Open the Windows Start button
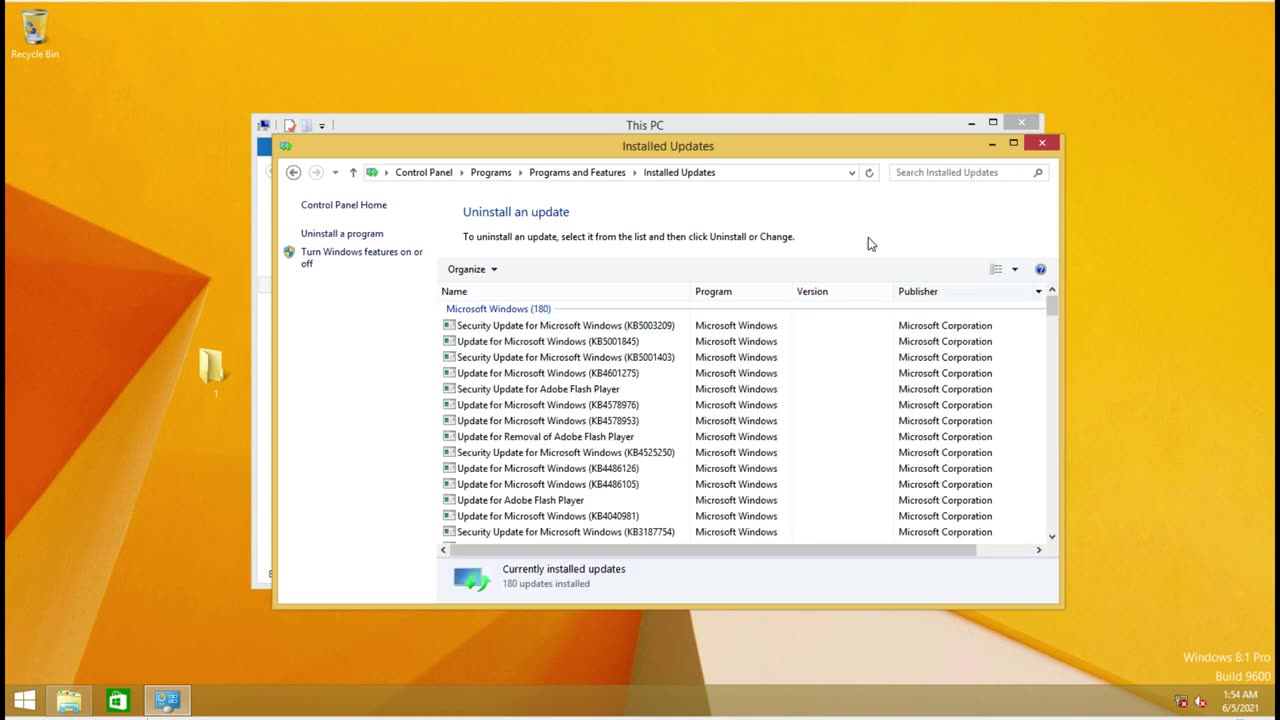 [x=25, y=700]
